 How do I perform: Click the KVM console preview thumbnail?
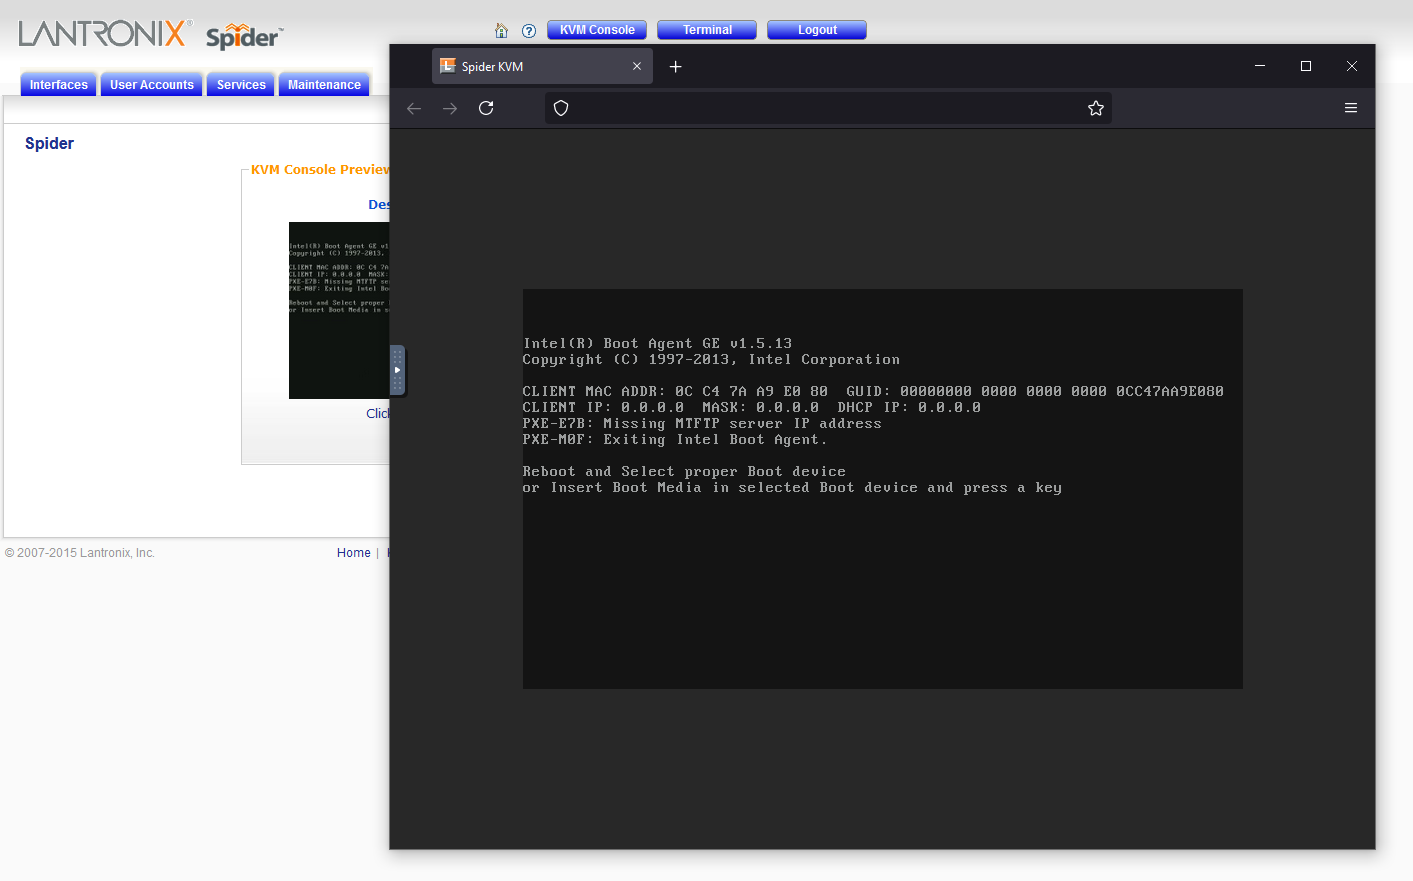tap(338, 310)
